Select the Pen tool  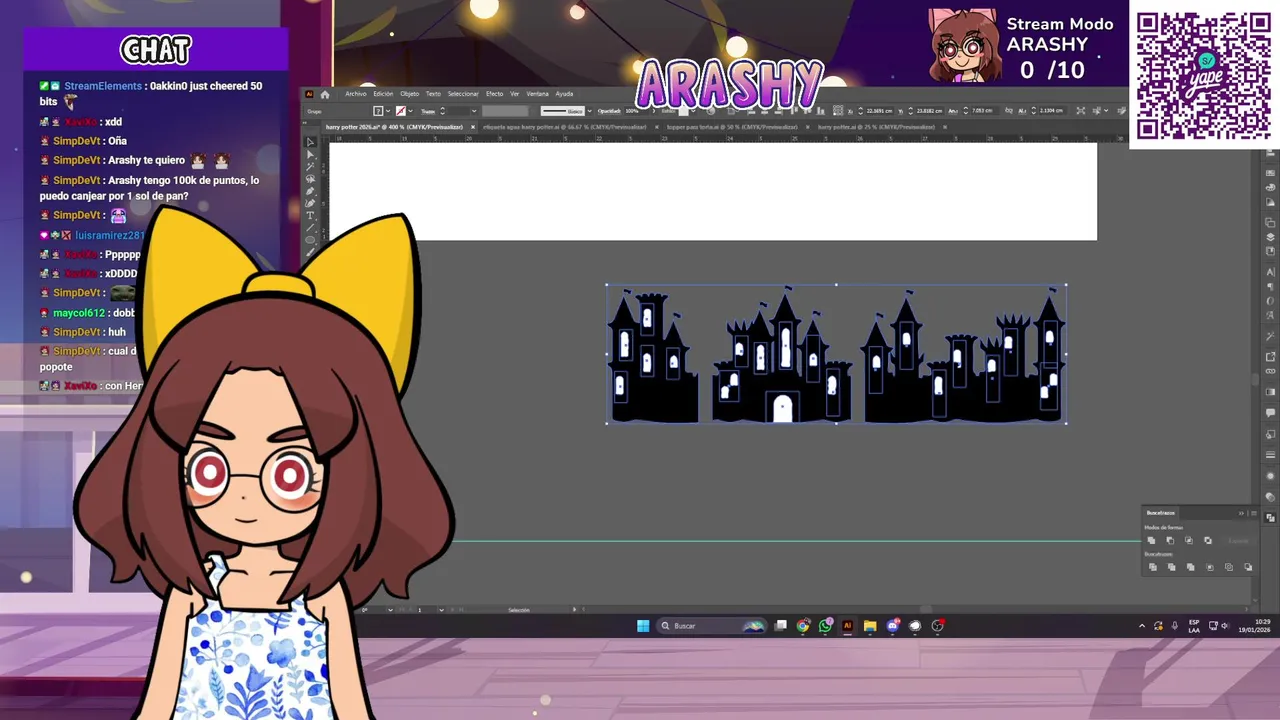coord(310,191)
